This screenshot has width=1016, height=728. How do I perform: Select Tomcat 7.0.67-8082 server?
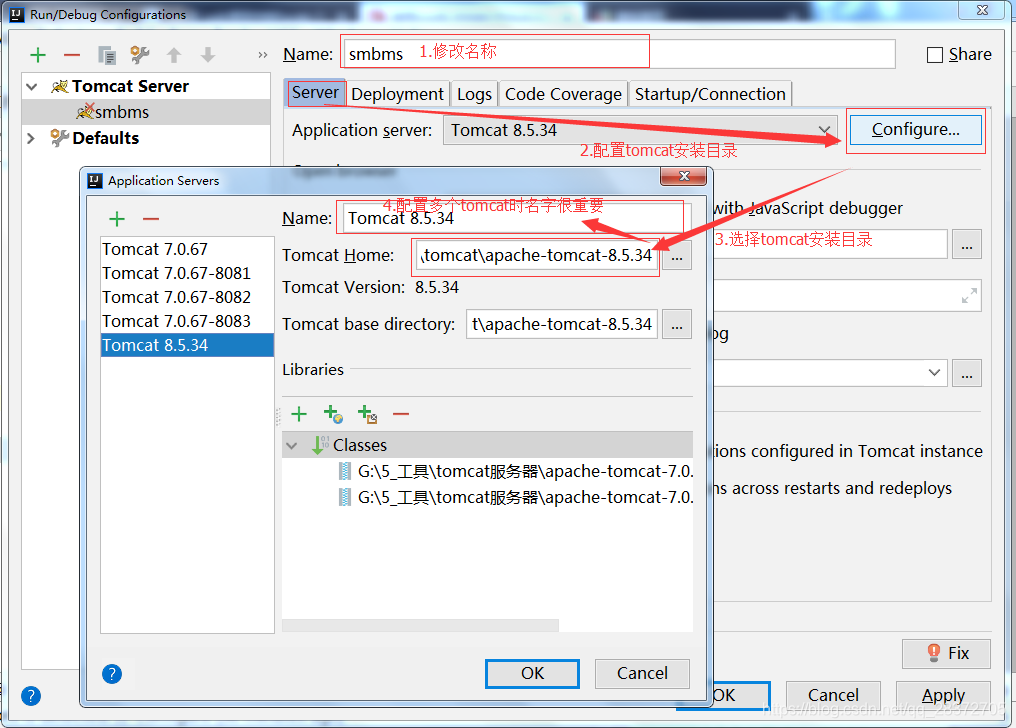tap(187, 297)
